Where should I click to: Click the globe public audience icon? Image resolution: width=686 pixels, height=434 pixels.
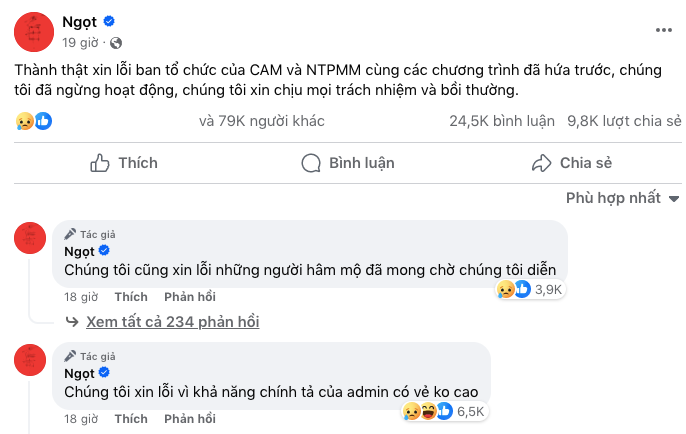pos(116,43)
